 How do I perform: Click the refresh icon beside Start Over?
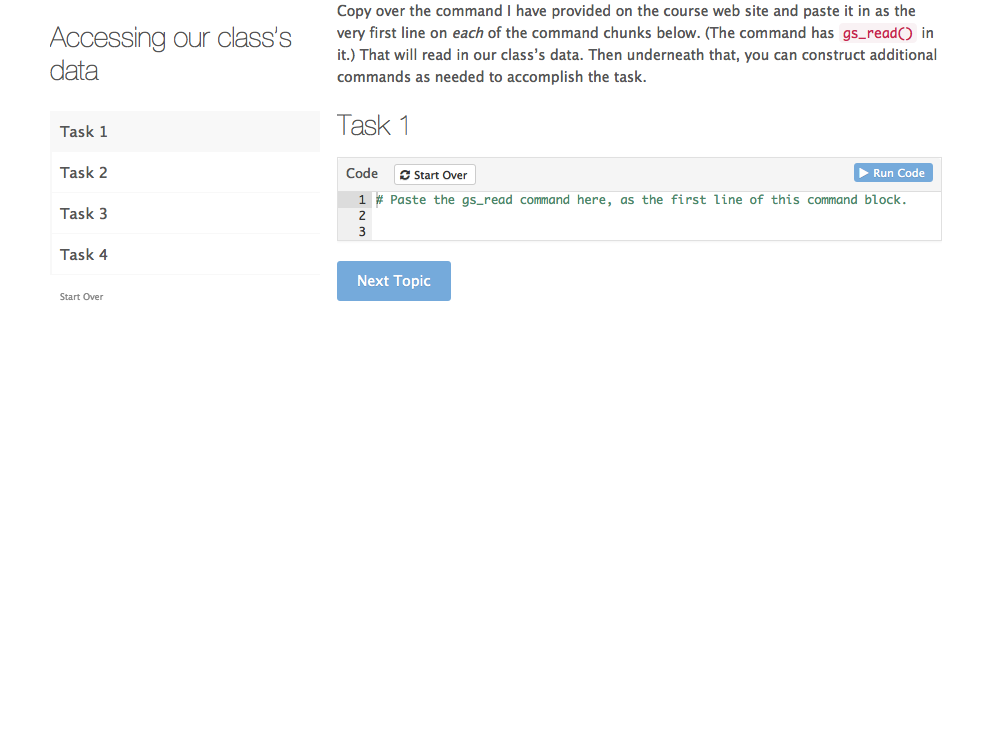[405, 175]
